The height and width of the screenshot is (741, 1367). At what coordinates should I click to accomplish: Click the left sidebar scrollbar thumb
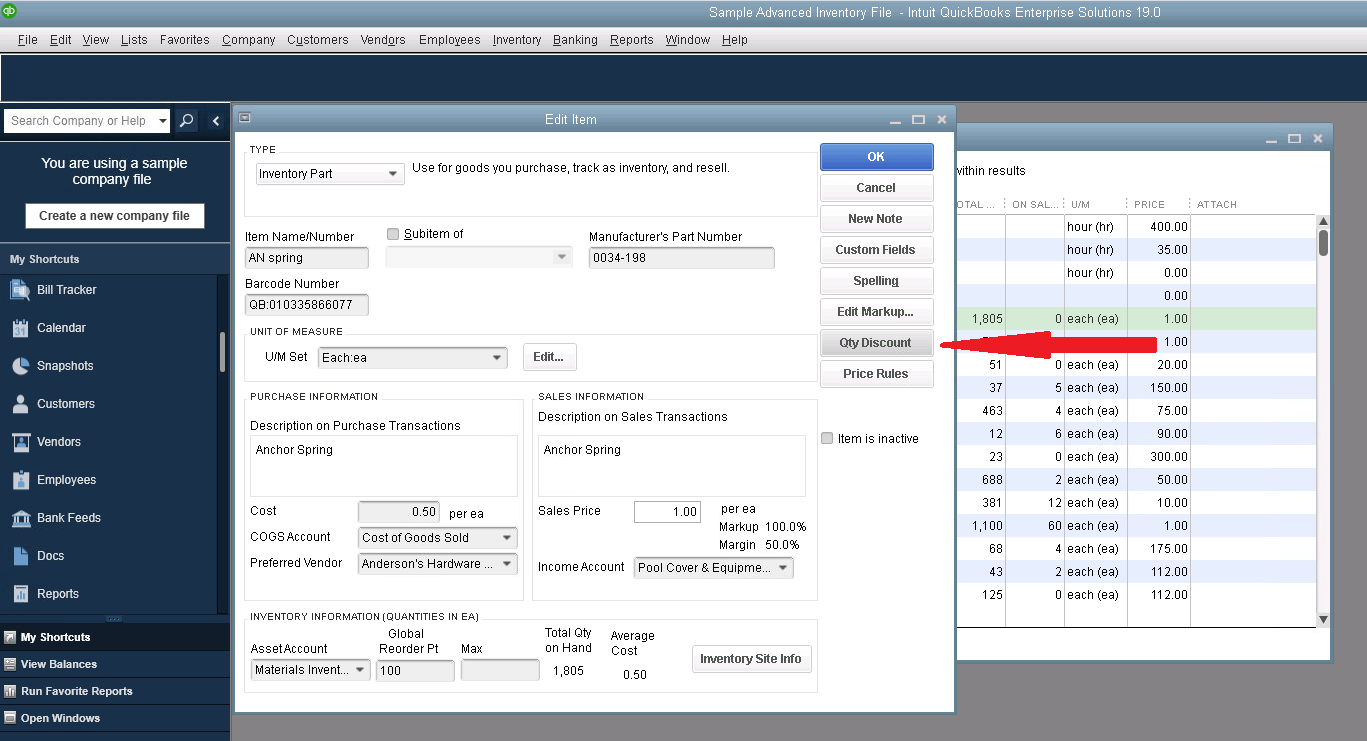(x=223, y=353)
